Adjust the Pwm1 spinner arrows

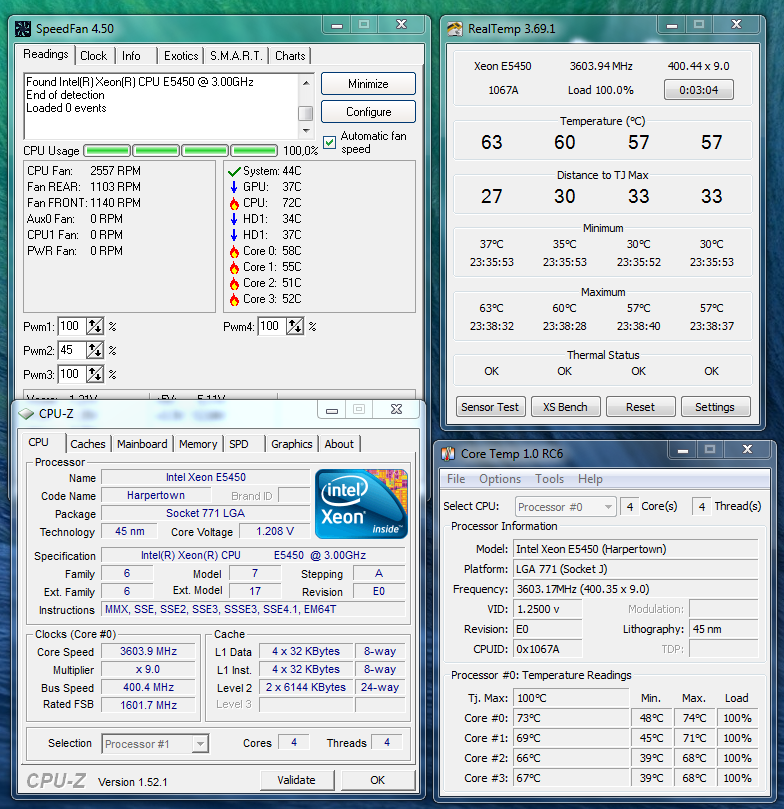[x=95, y=326]
